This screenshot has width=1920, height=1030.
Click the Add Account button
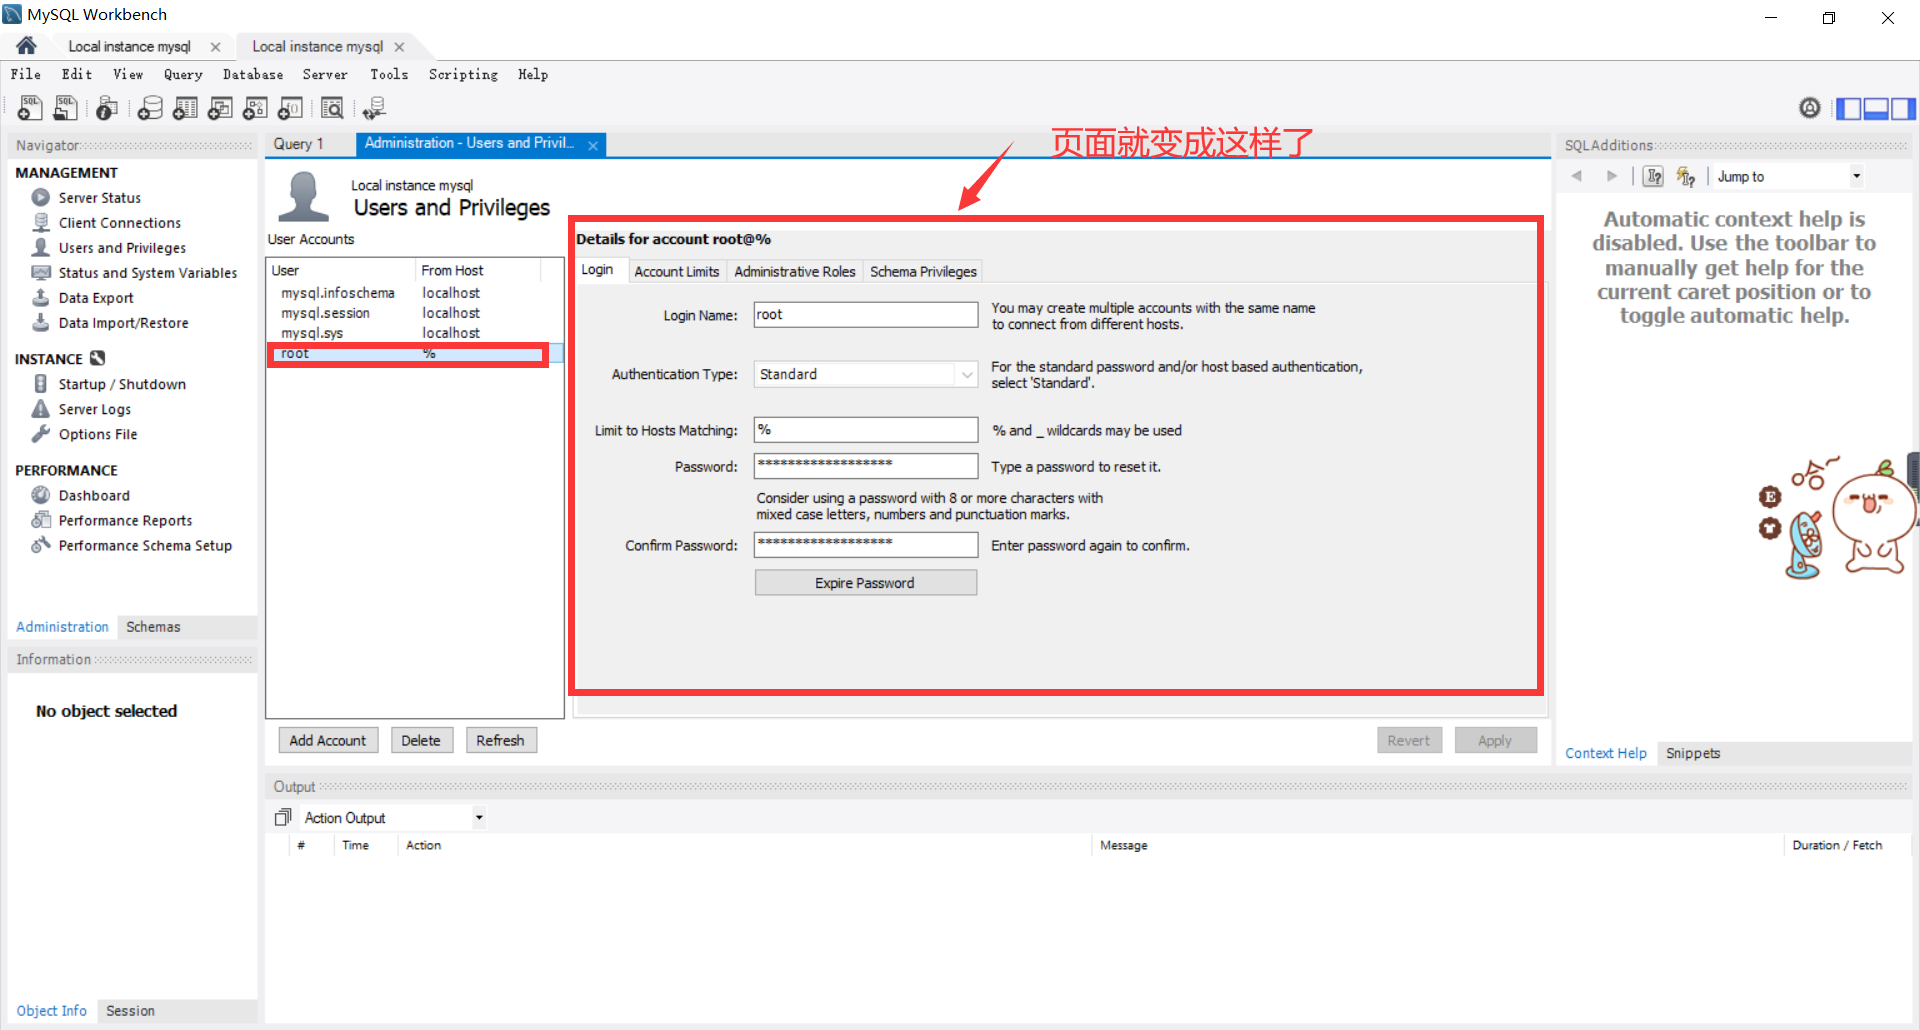pyautogui.click(x=328, y=740)
